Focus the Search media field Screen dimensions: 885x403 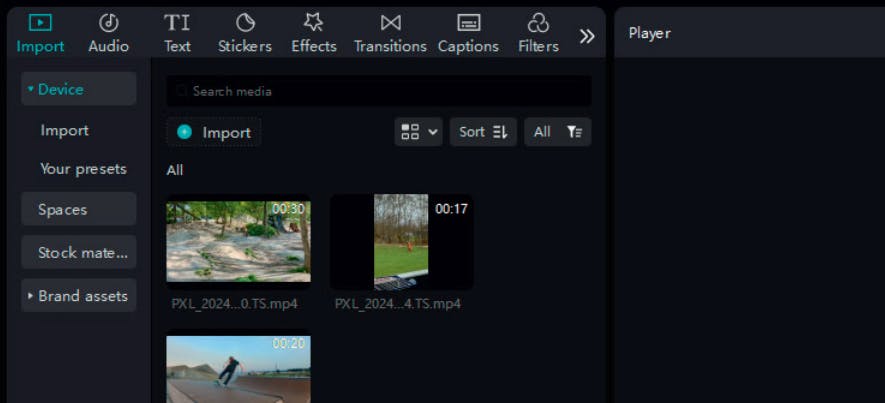coord(379,91)
